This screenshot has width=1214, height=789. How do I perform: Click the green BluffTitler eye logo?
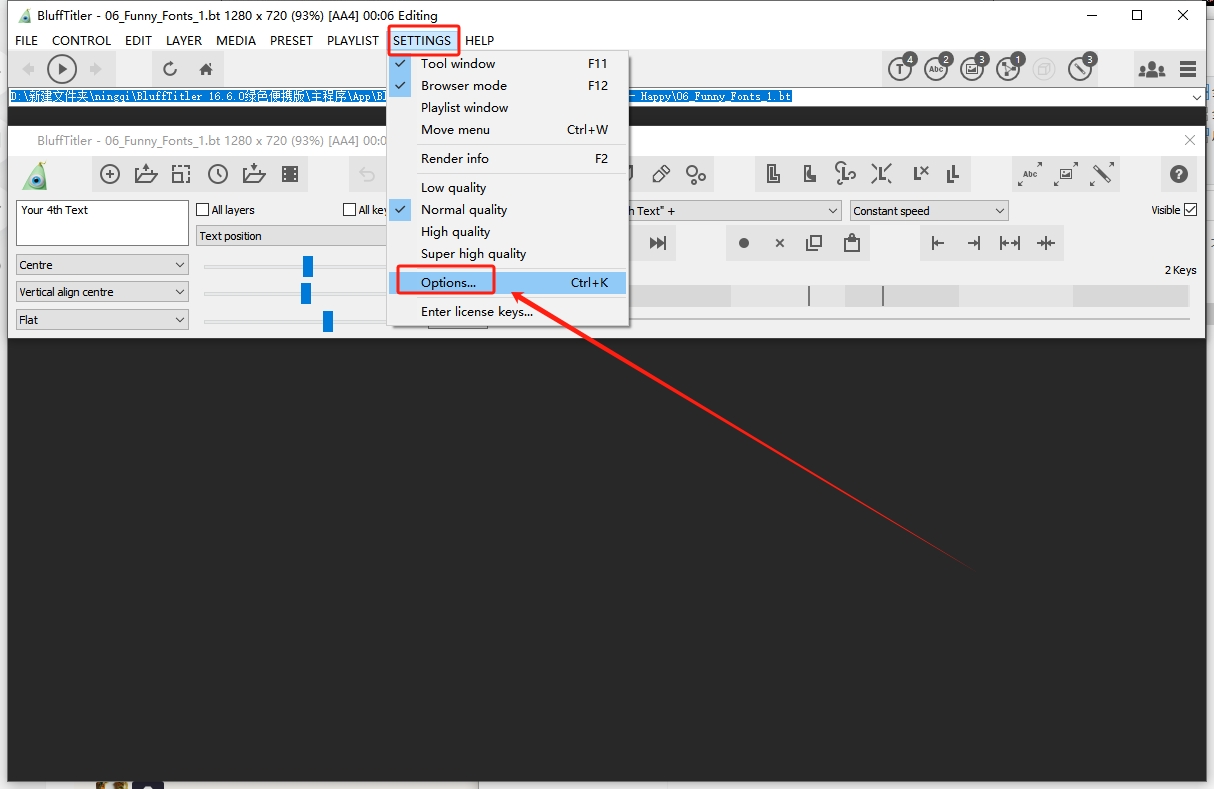(x=36, y=175)
